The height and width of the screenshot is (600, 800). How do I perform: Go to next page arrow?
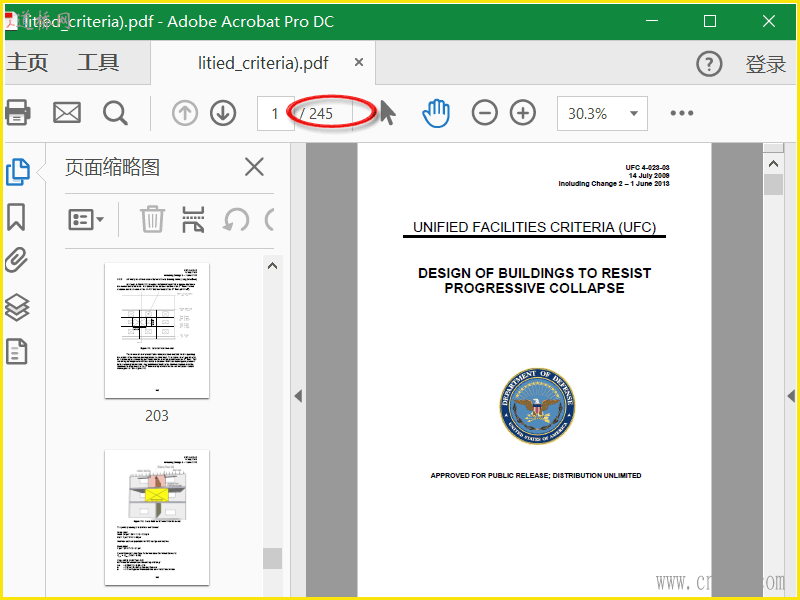click(x=223, y=113)
